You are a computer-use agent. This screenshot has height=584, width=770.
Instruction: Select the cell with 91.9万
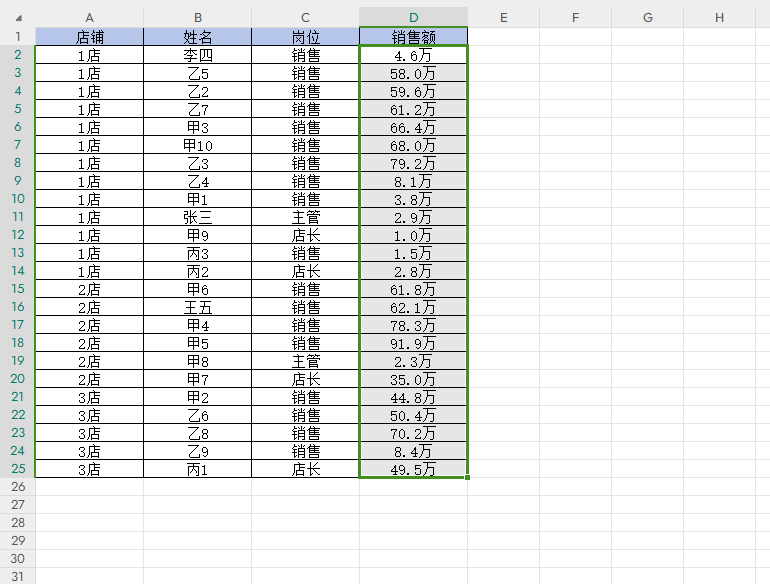pos(413,343)
